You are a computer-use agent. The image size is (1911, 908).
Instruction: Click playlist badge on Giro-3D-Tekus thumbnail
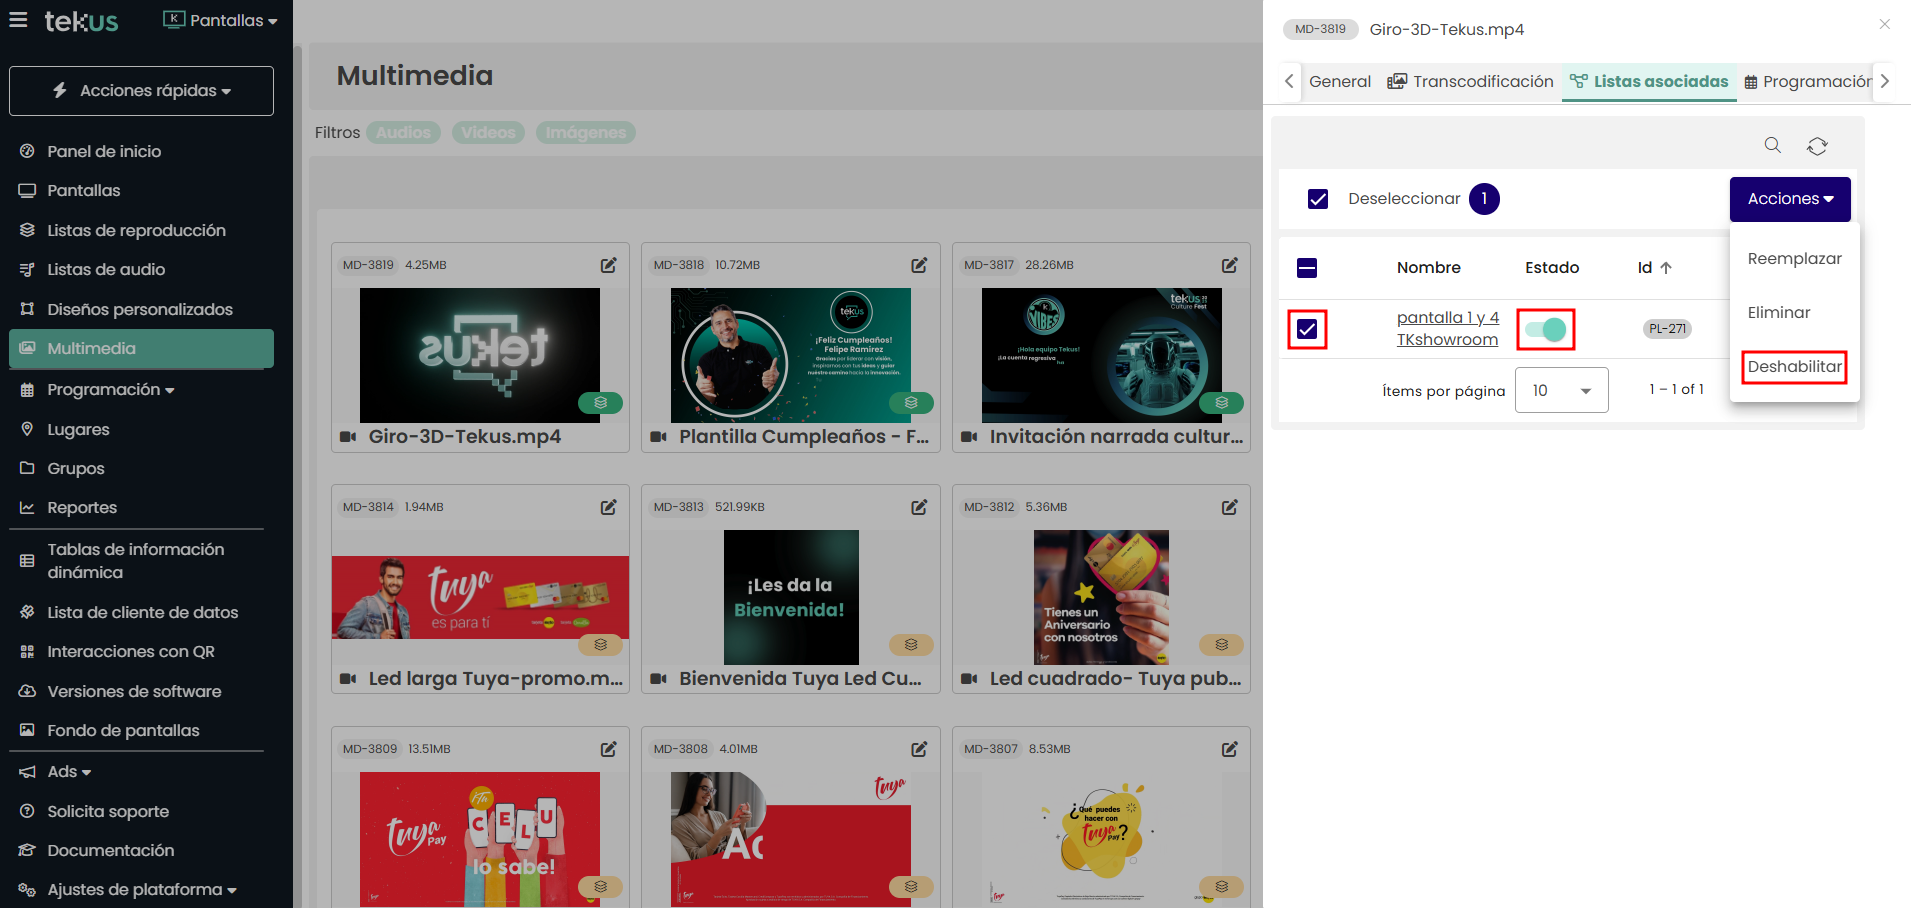[600, 403]
